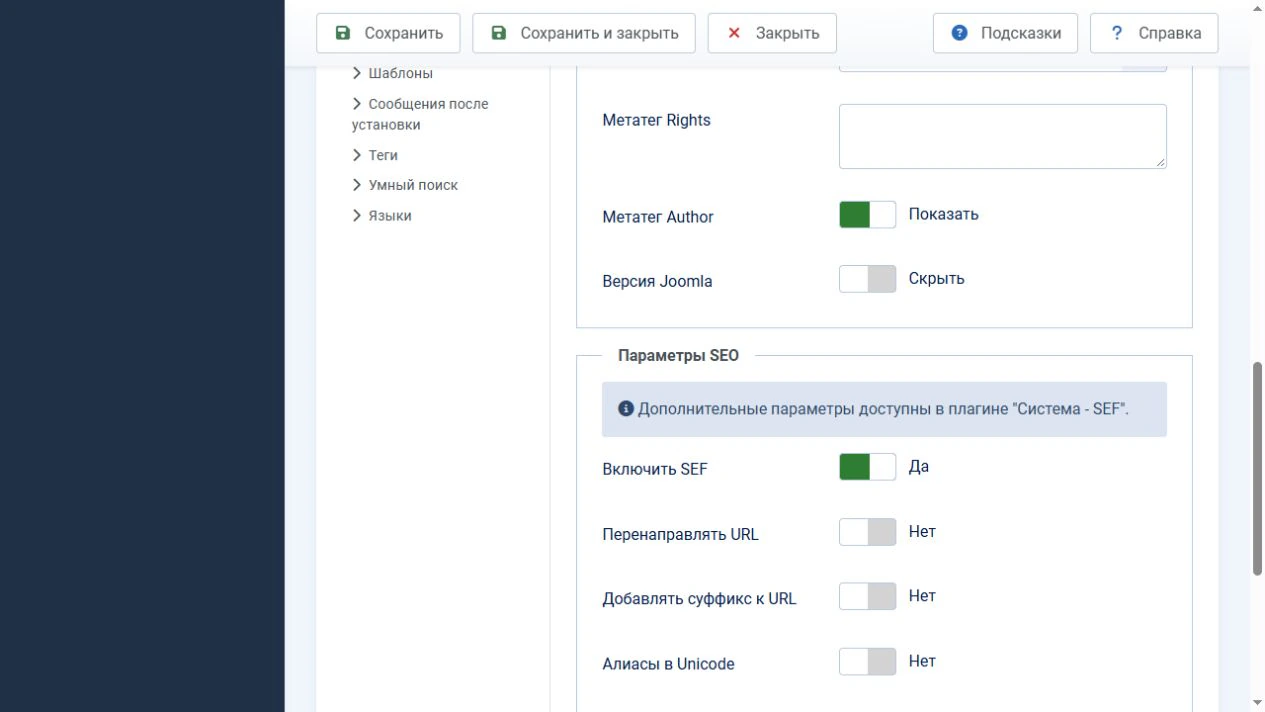Click the Алиасы в Unicode label

[668, 664]
